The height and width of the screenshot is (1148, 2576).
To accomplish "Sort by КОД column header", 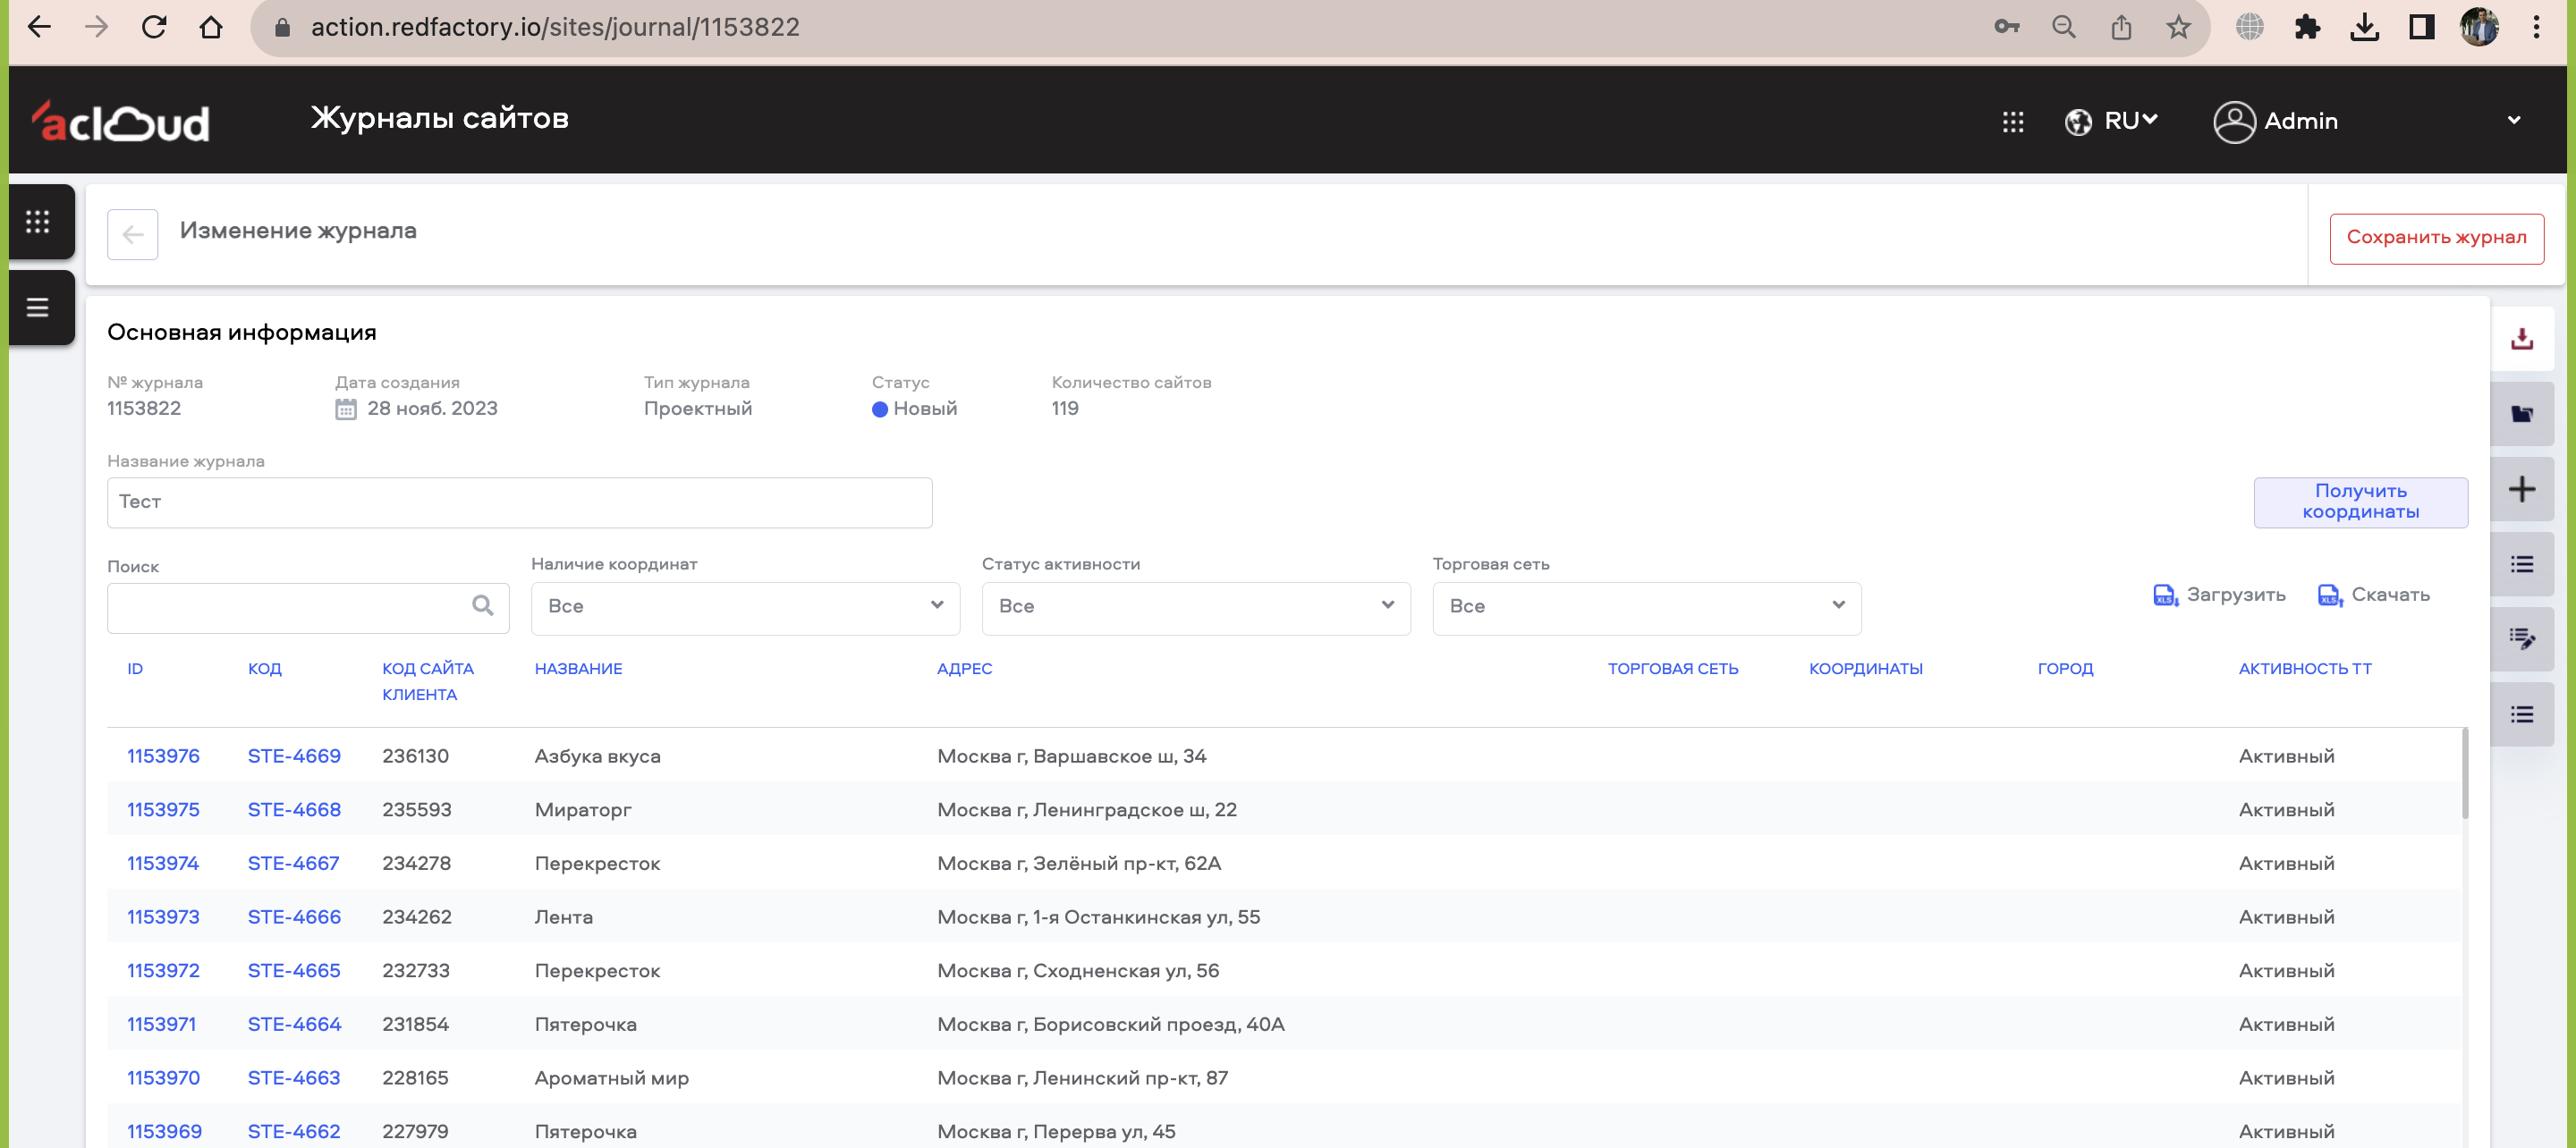I will [265, 668].
